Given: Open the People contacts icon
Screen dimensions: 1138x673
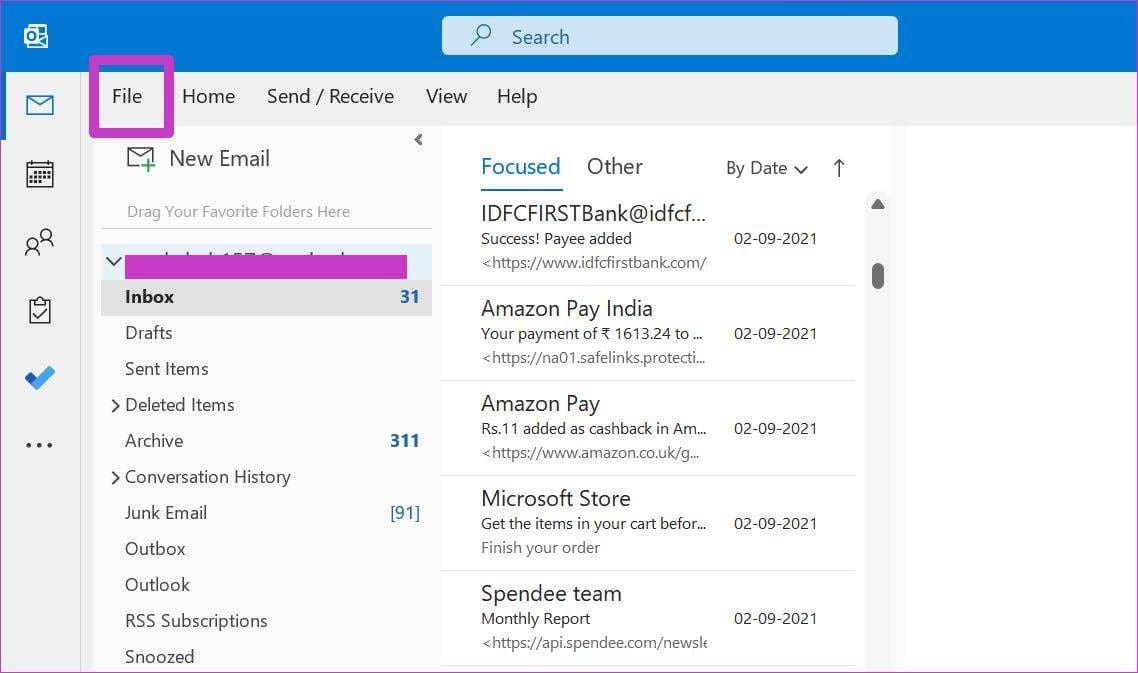Looking at the screenshot, I should 39,242.
